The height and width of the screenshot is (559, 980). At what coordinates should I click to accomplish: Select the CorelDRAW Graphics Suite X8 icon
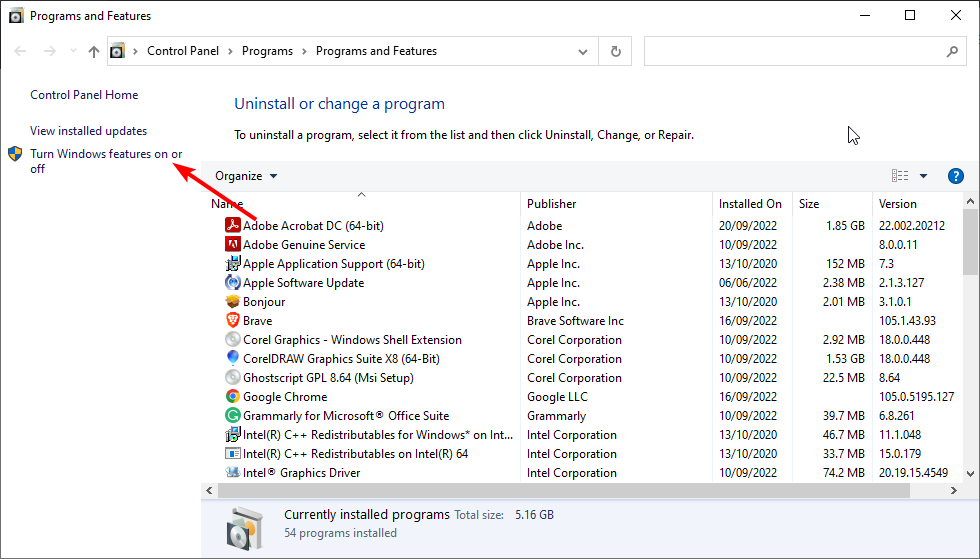(x=232, y=358)
